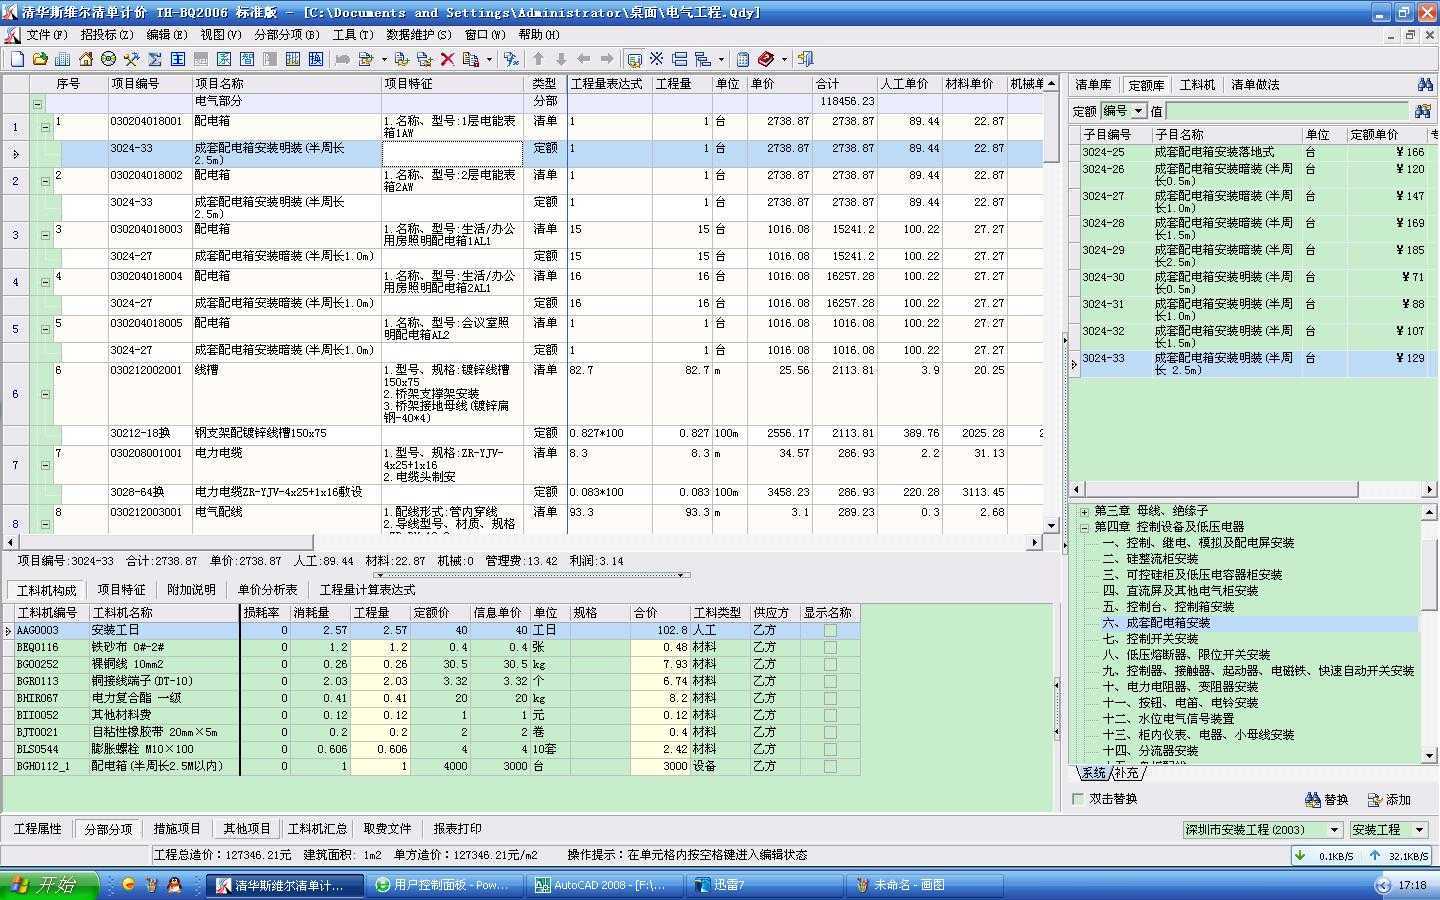1440x900 pixels.
Task: Switch to 迅雷7 in taskbar
Action: (765, 885)
